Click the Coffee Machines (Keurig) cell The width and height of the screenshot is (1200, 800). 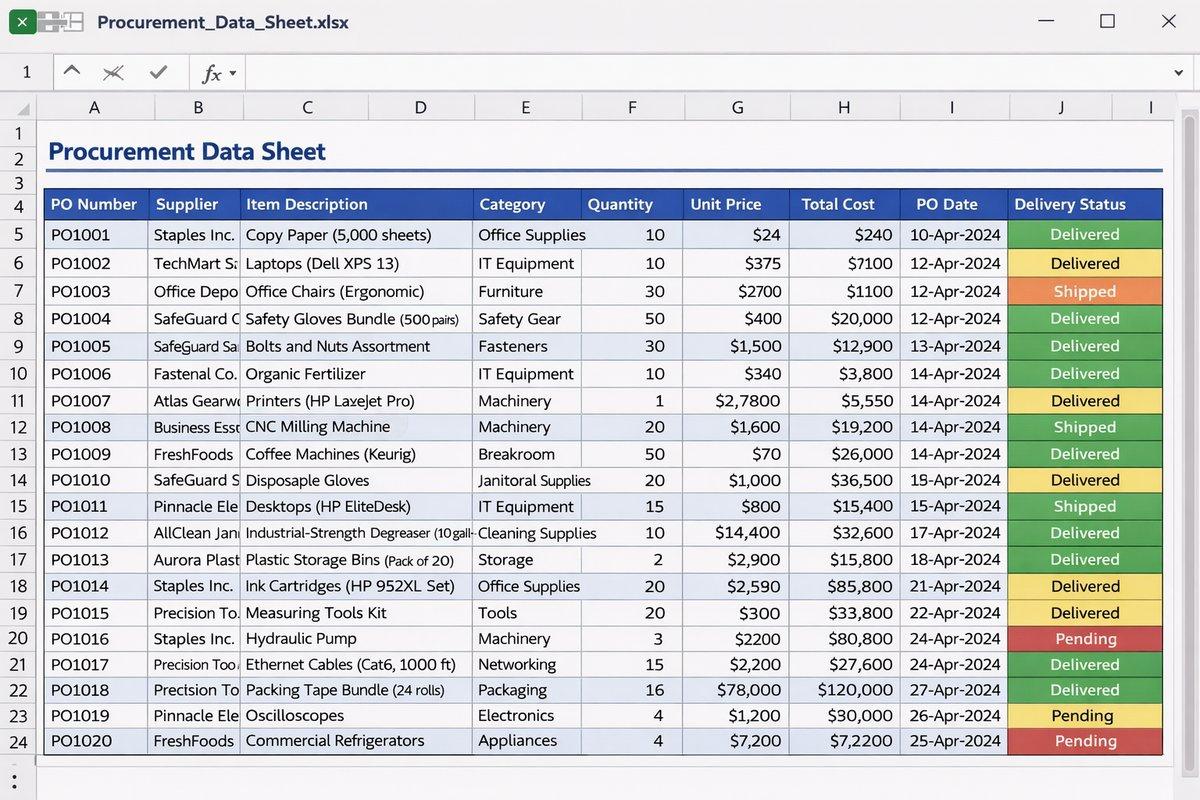pyautogui.click(x=357, y=454)
